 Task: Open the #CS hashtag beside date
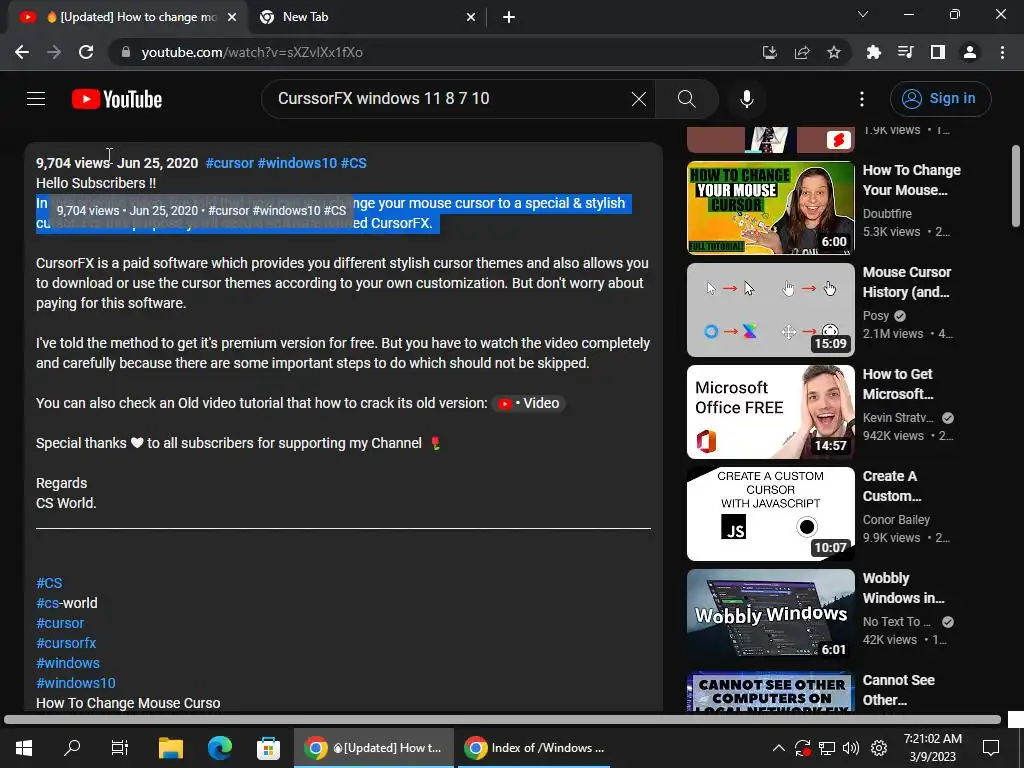(353, 163)
